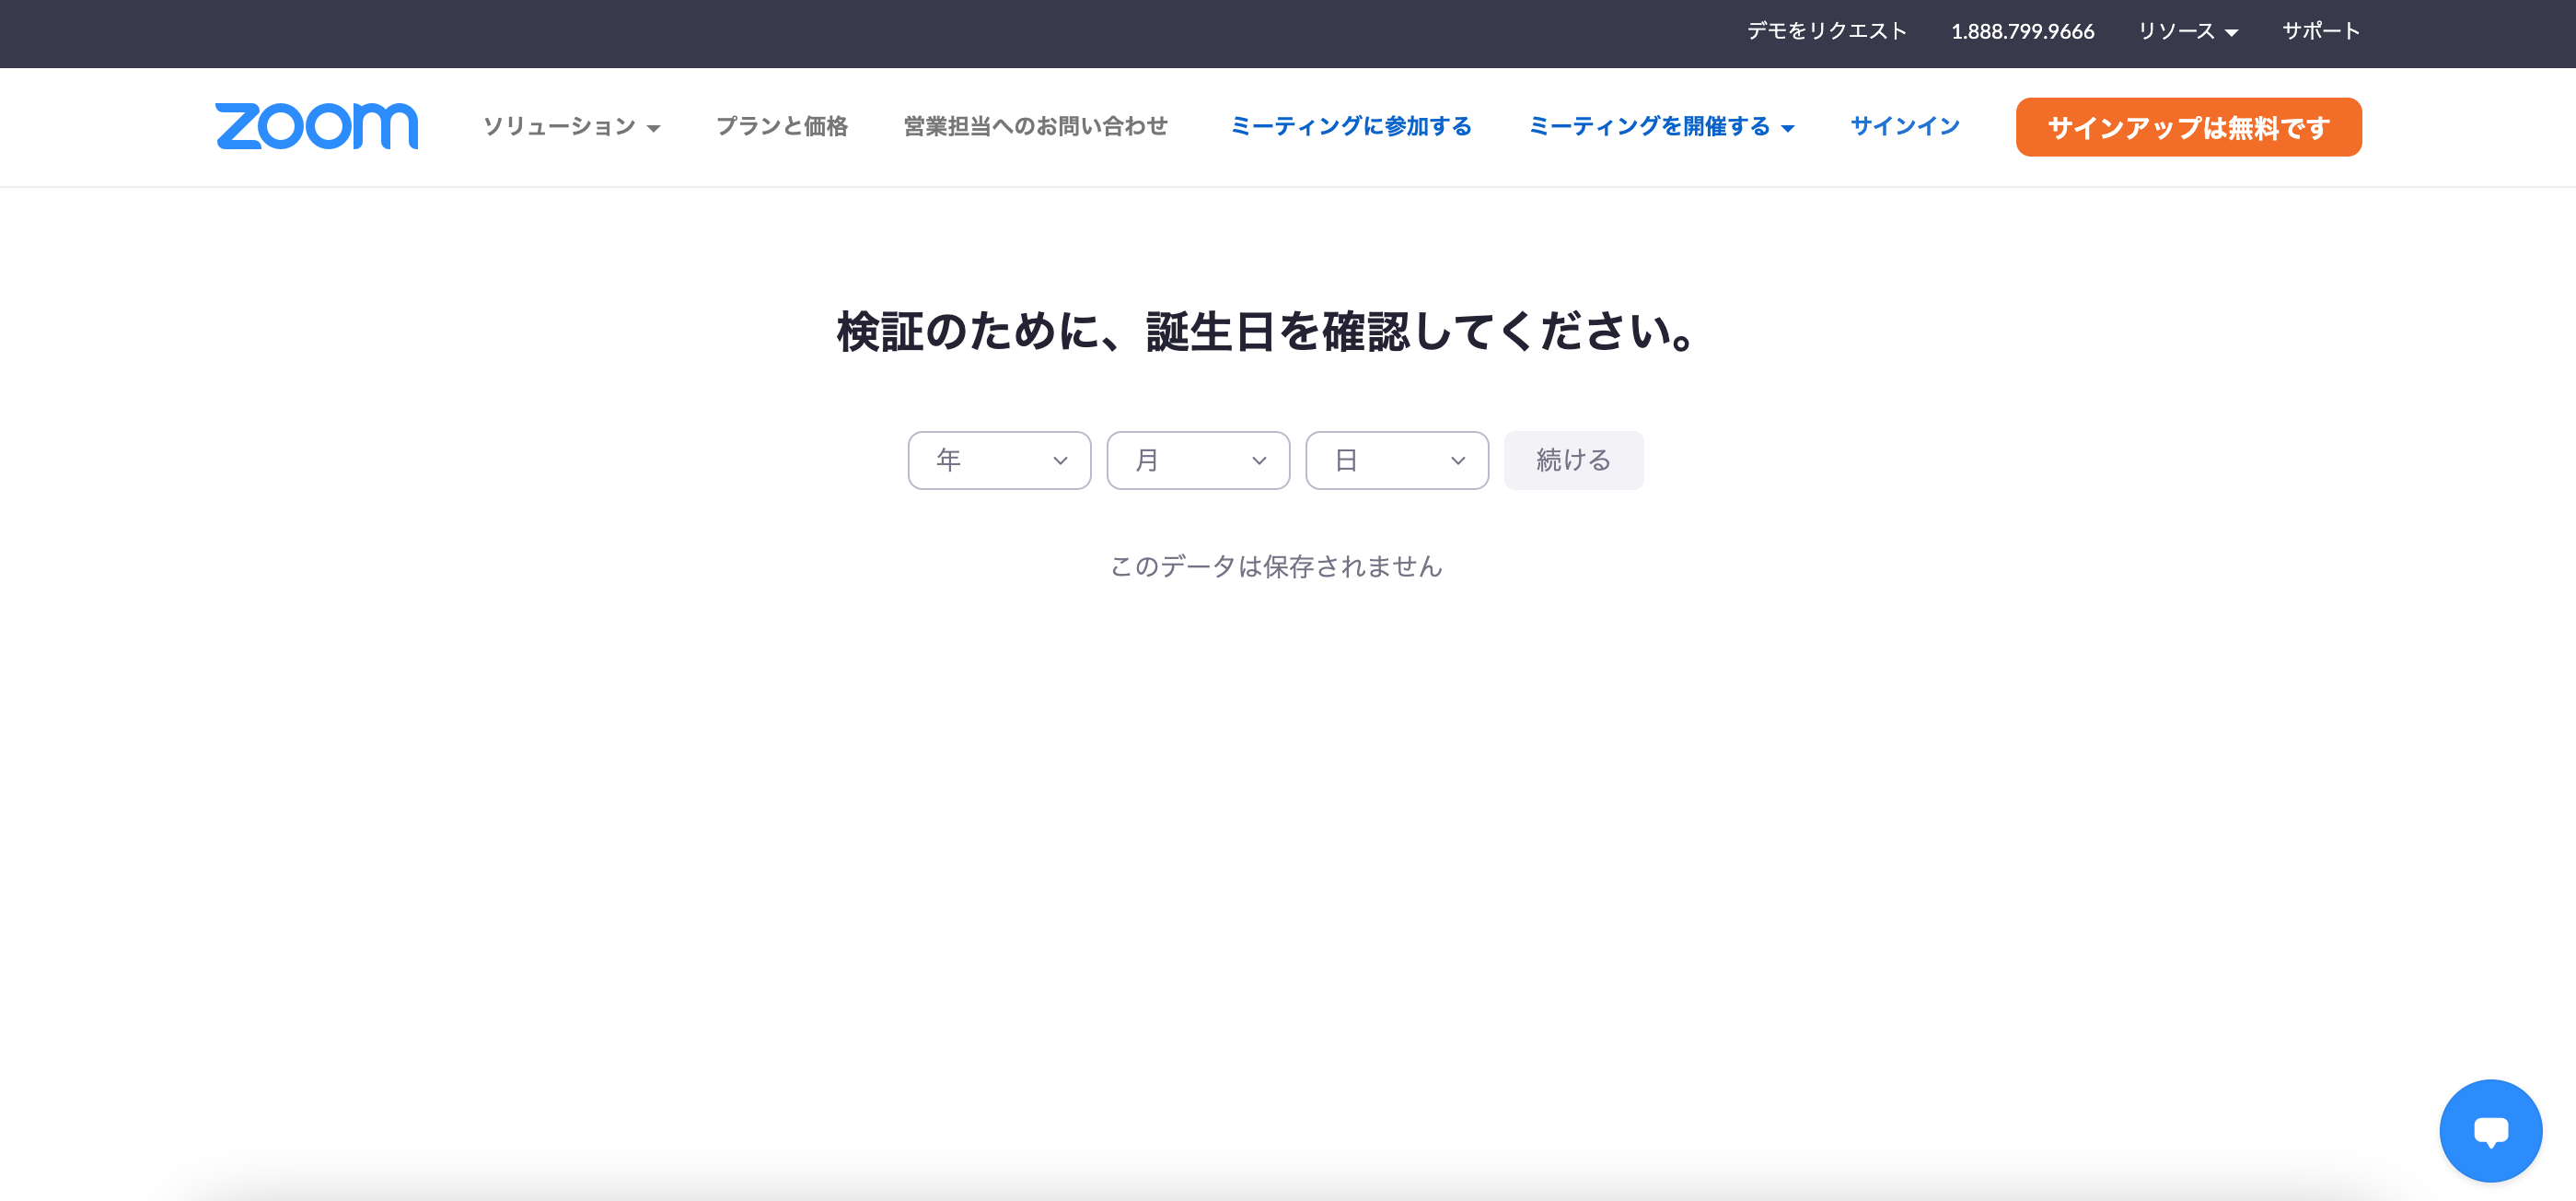Screen dimensions: 2576x1201
Task: Expand the リソース dropdown
Action: coord(2187,31)
